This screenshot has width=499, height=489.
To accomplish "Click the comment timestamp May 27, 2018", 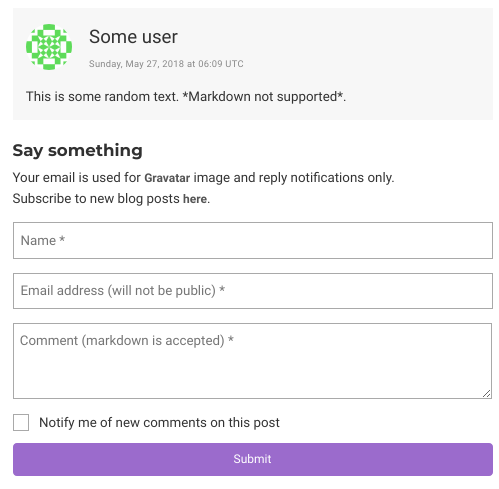I will pyautogui.click(x=166, y=64).
